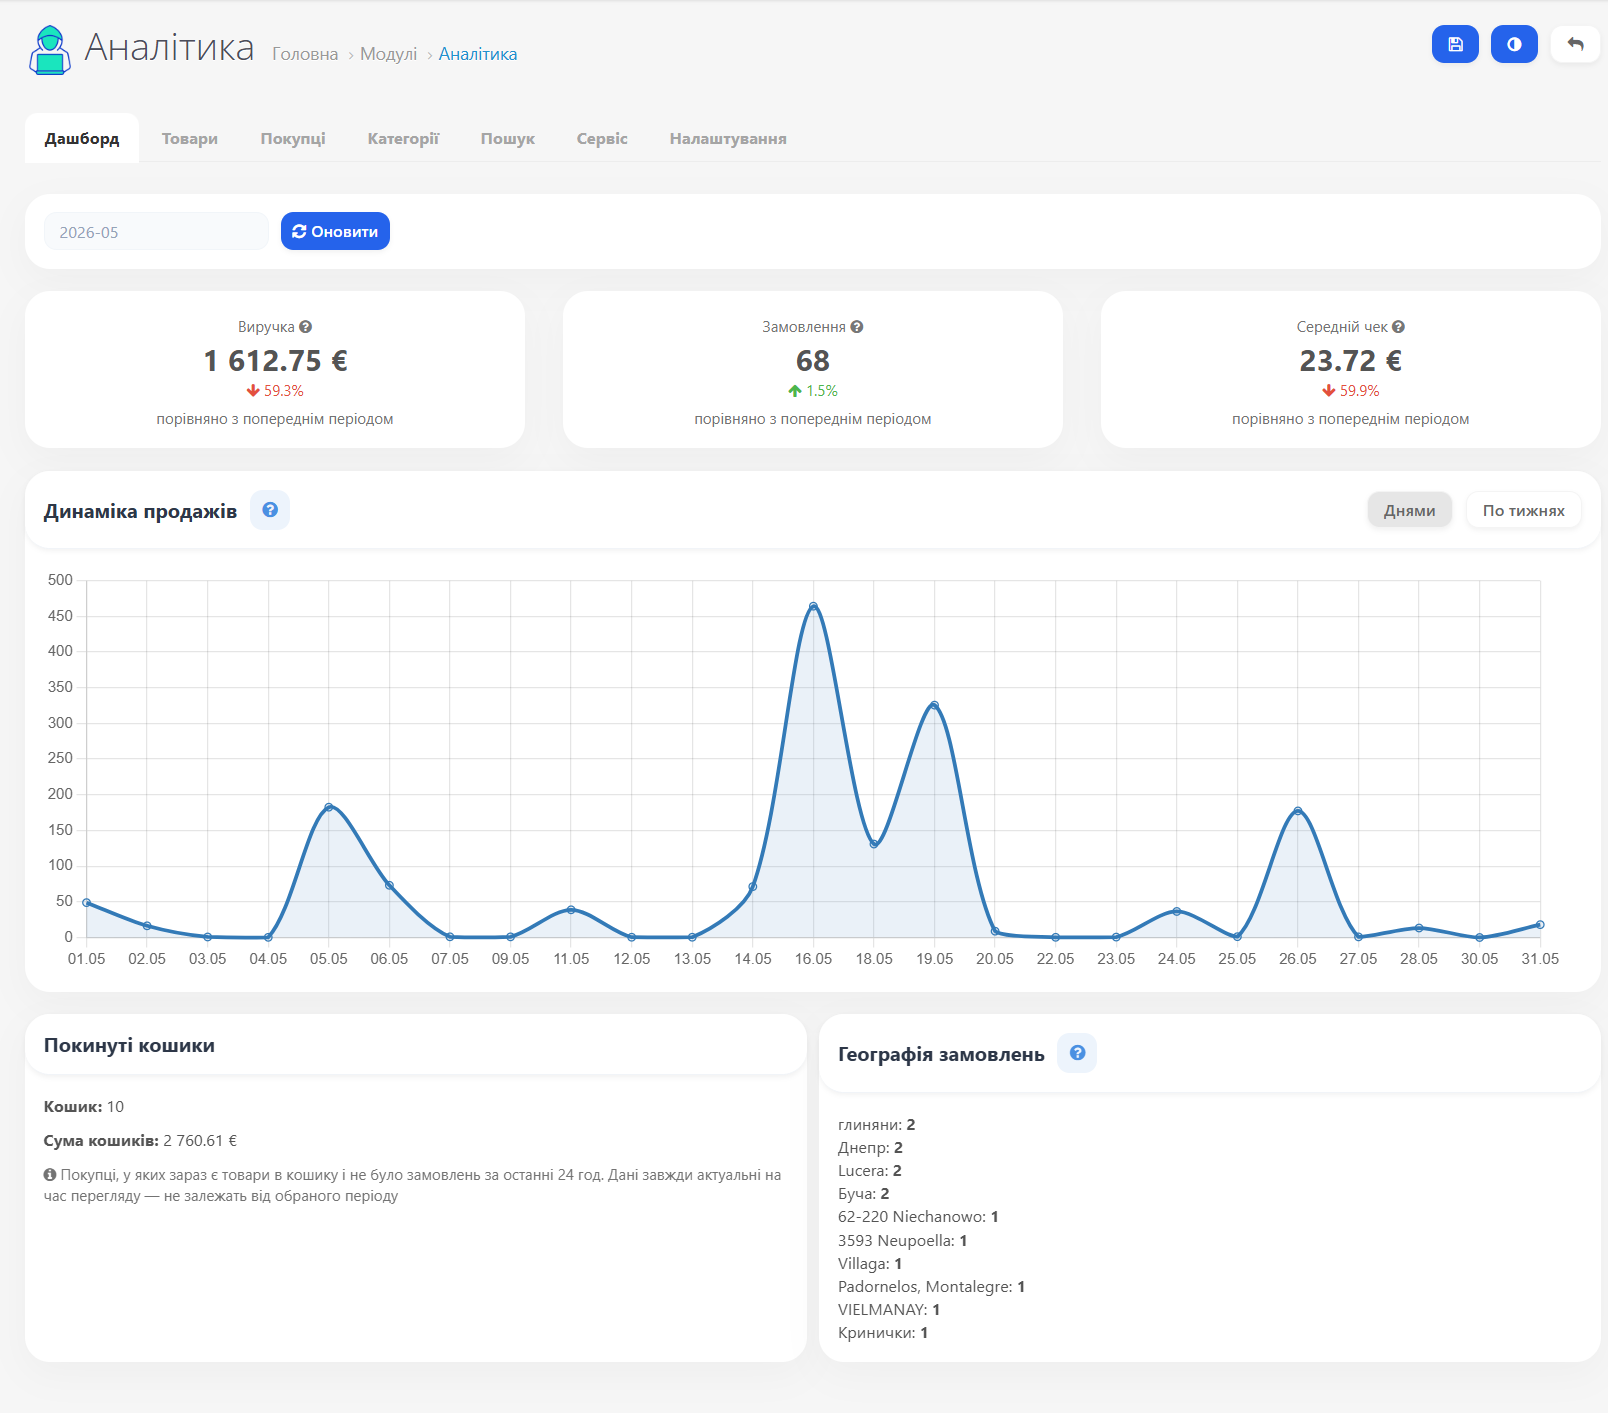Click Сума кошиків: 2 760.61 € row

point(140,1140)
